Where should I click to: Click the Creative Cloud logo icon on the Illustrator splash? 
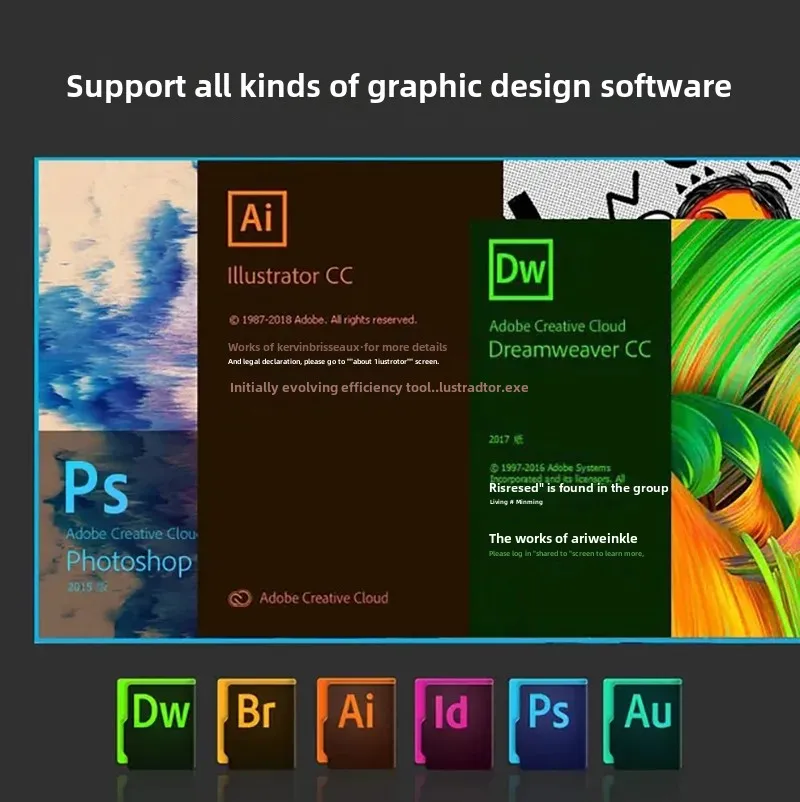coord(240,598)
